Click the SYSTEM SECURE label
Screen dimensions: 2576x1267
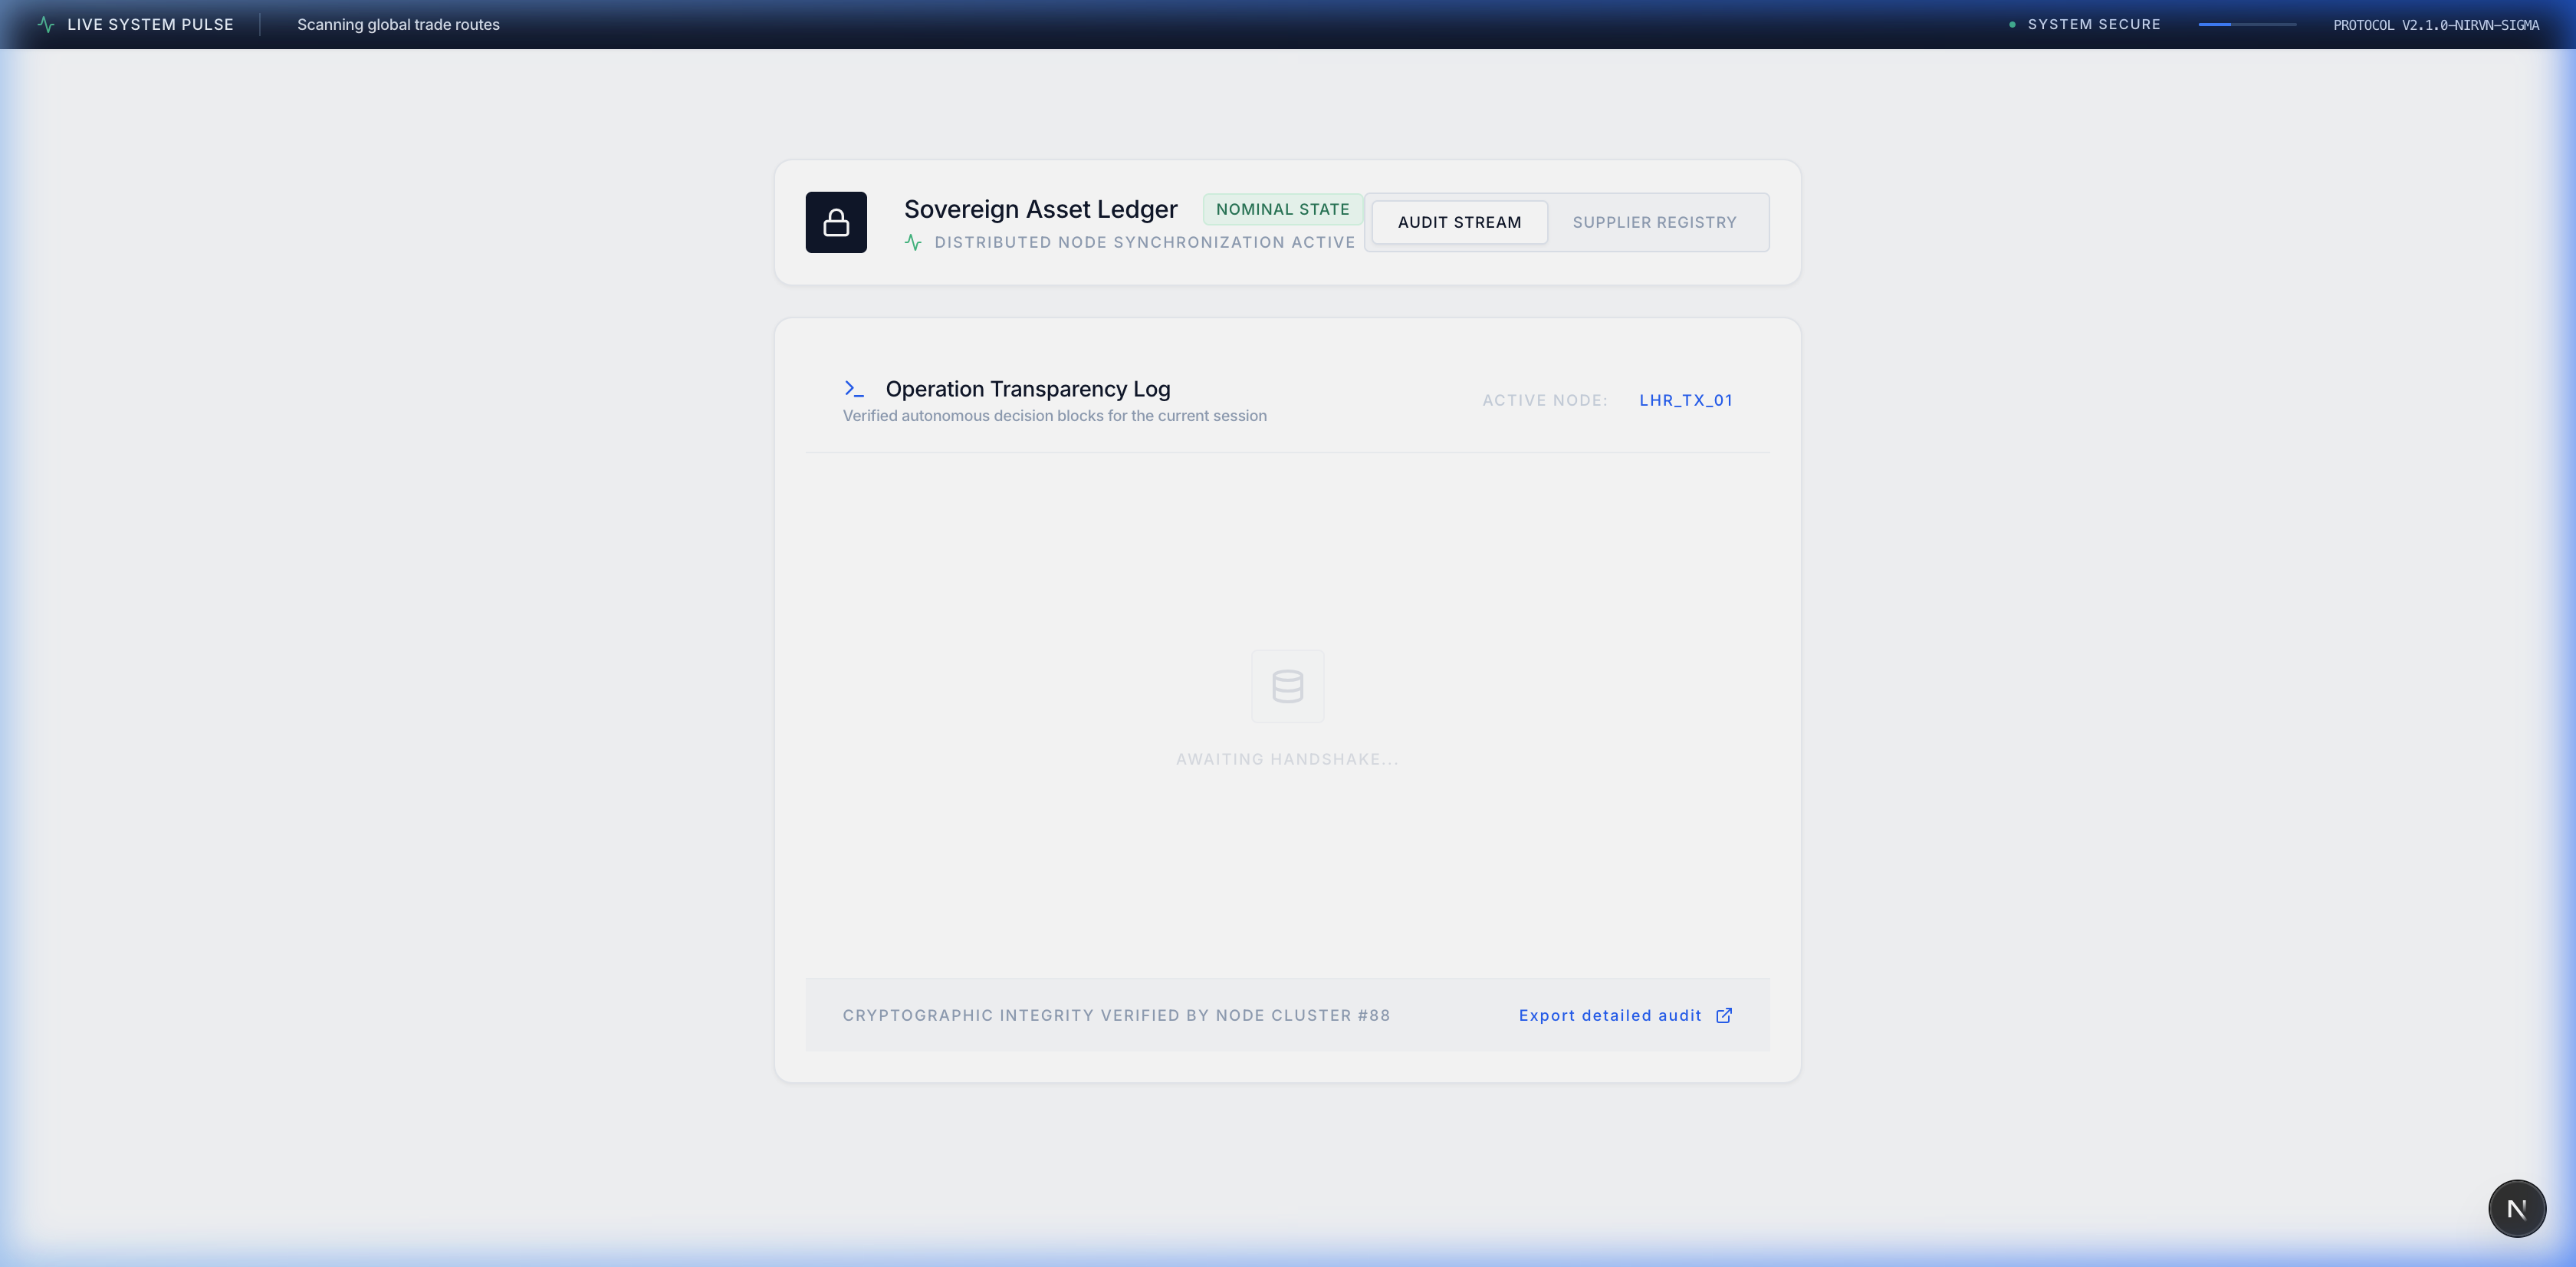pos(2094,24)
